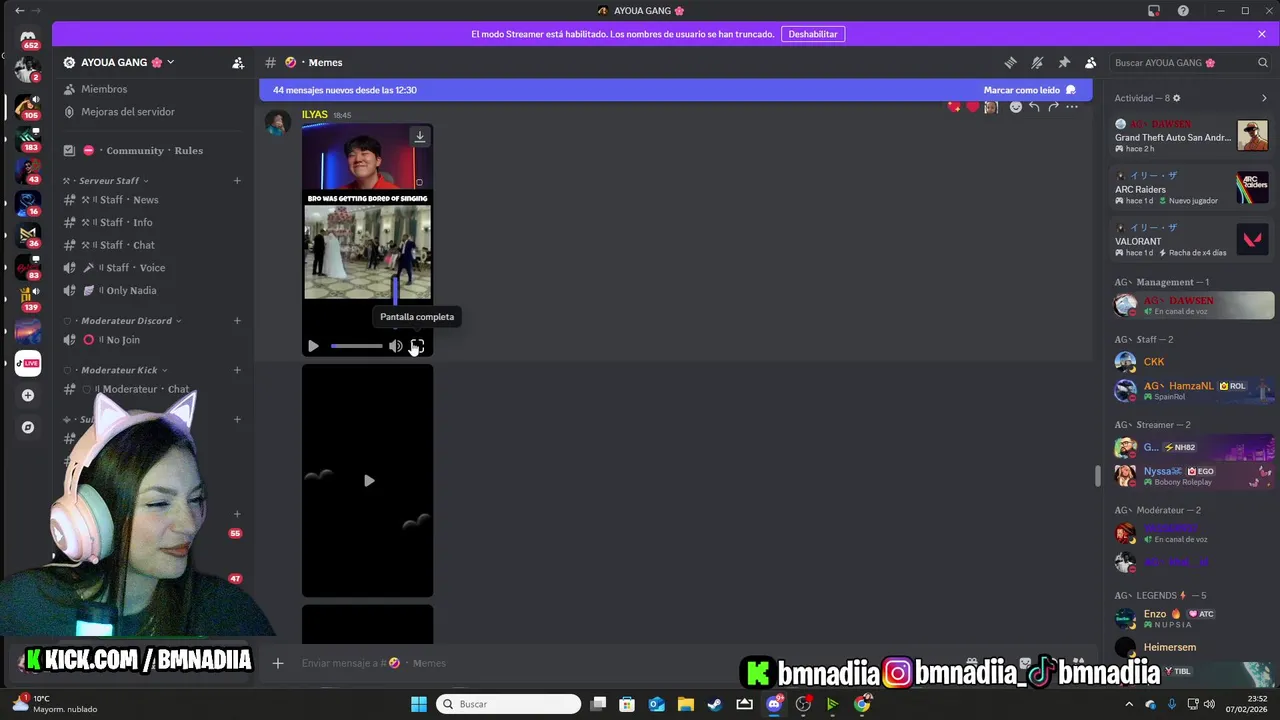
Task: Select the server icon with 83 badge
Action: pyautogui.click(x=28, y=267)
